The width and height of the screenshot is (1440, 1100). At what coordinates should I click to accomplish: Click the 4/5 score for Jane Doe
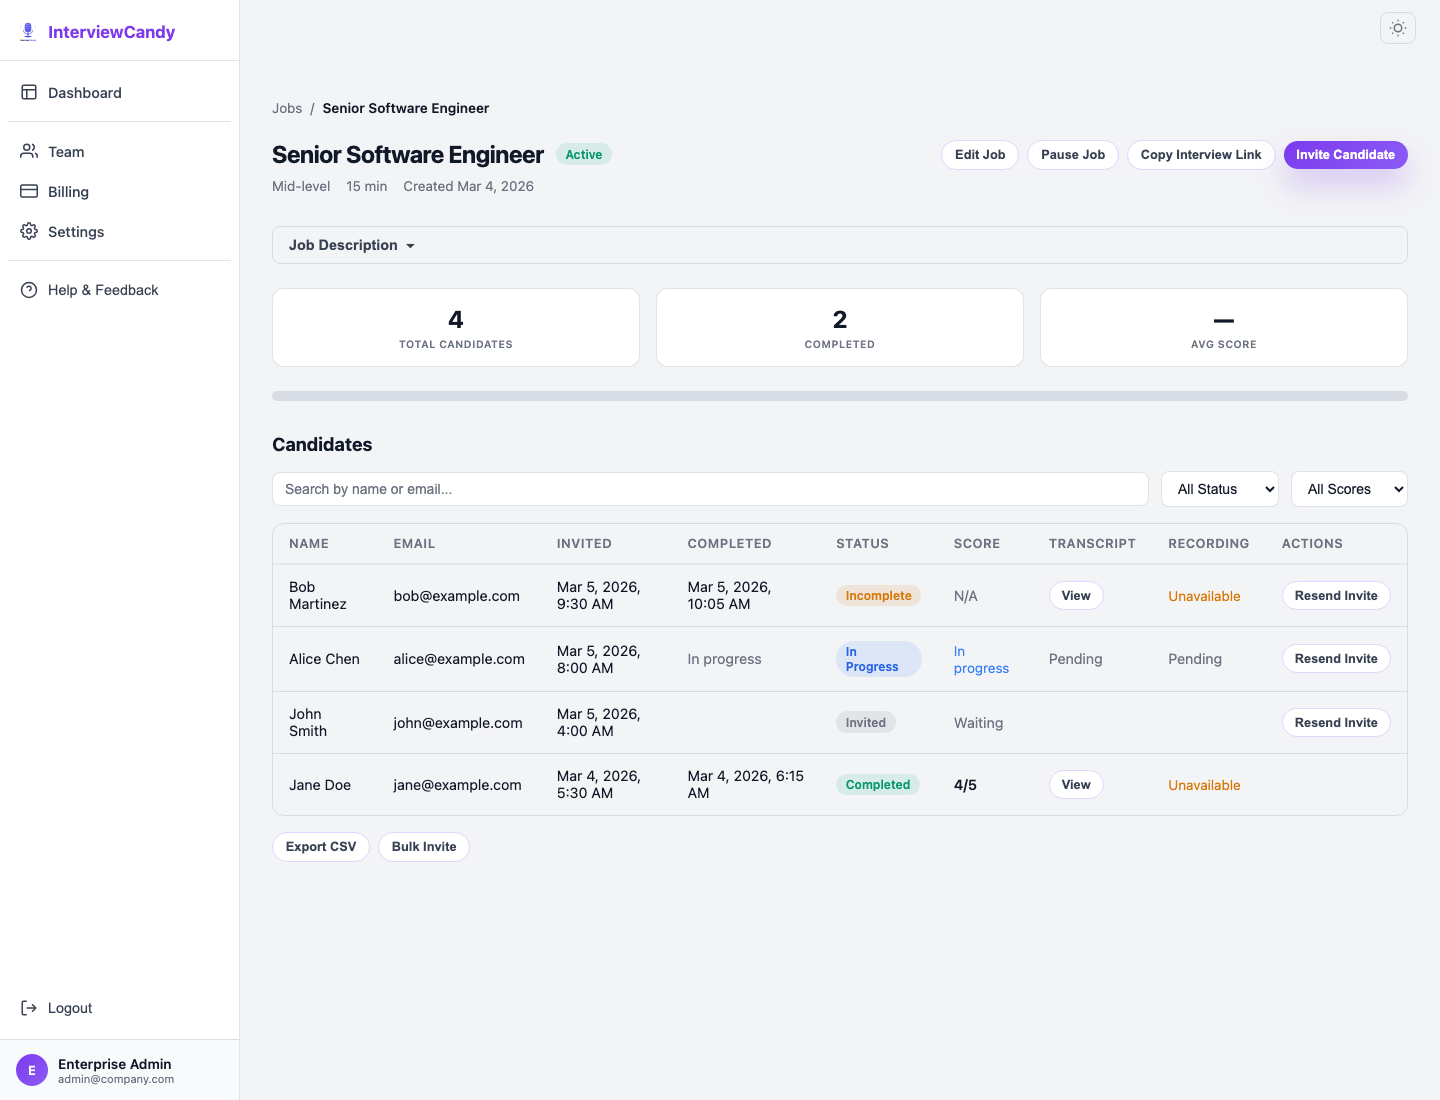tap(965, 785)
